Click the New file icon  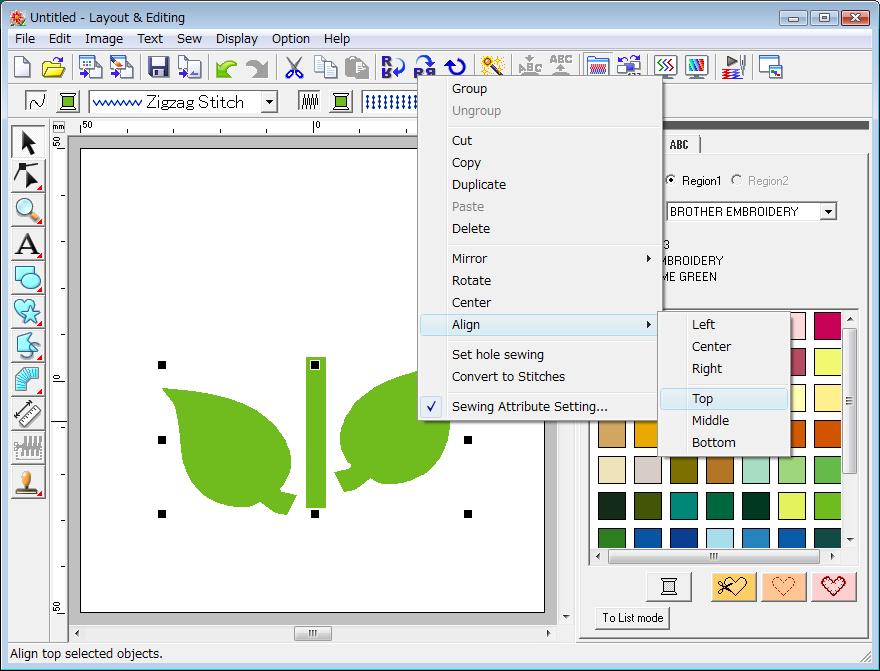coord(22,67)
